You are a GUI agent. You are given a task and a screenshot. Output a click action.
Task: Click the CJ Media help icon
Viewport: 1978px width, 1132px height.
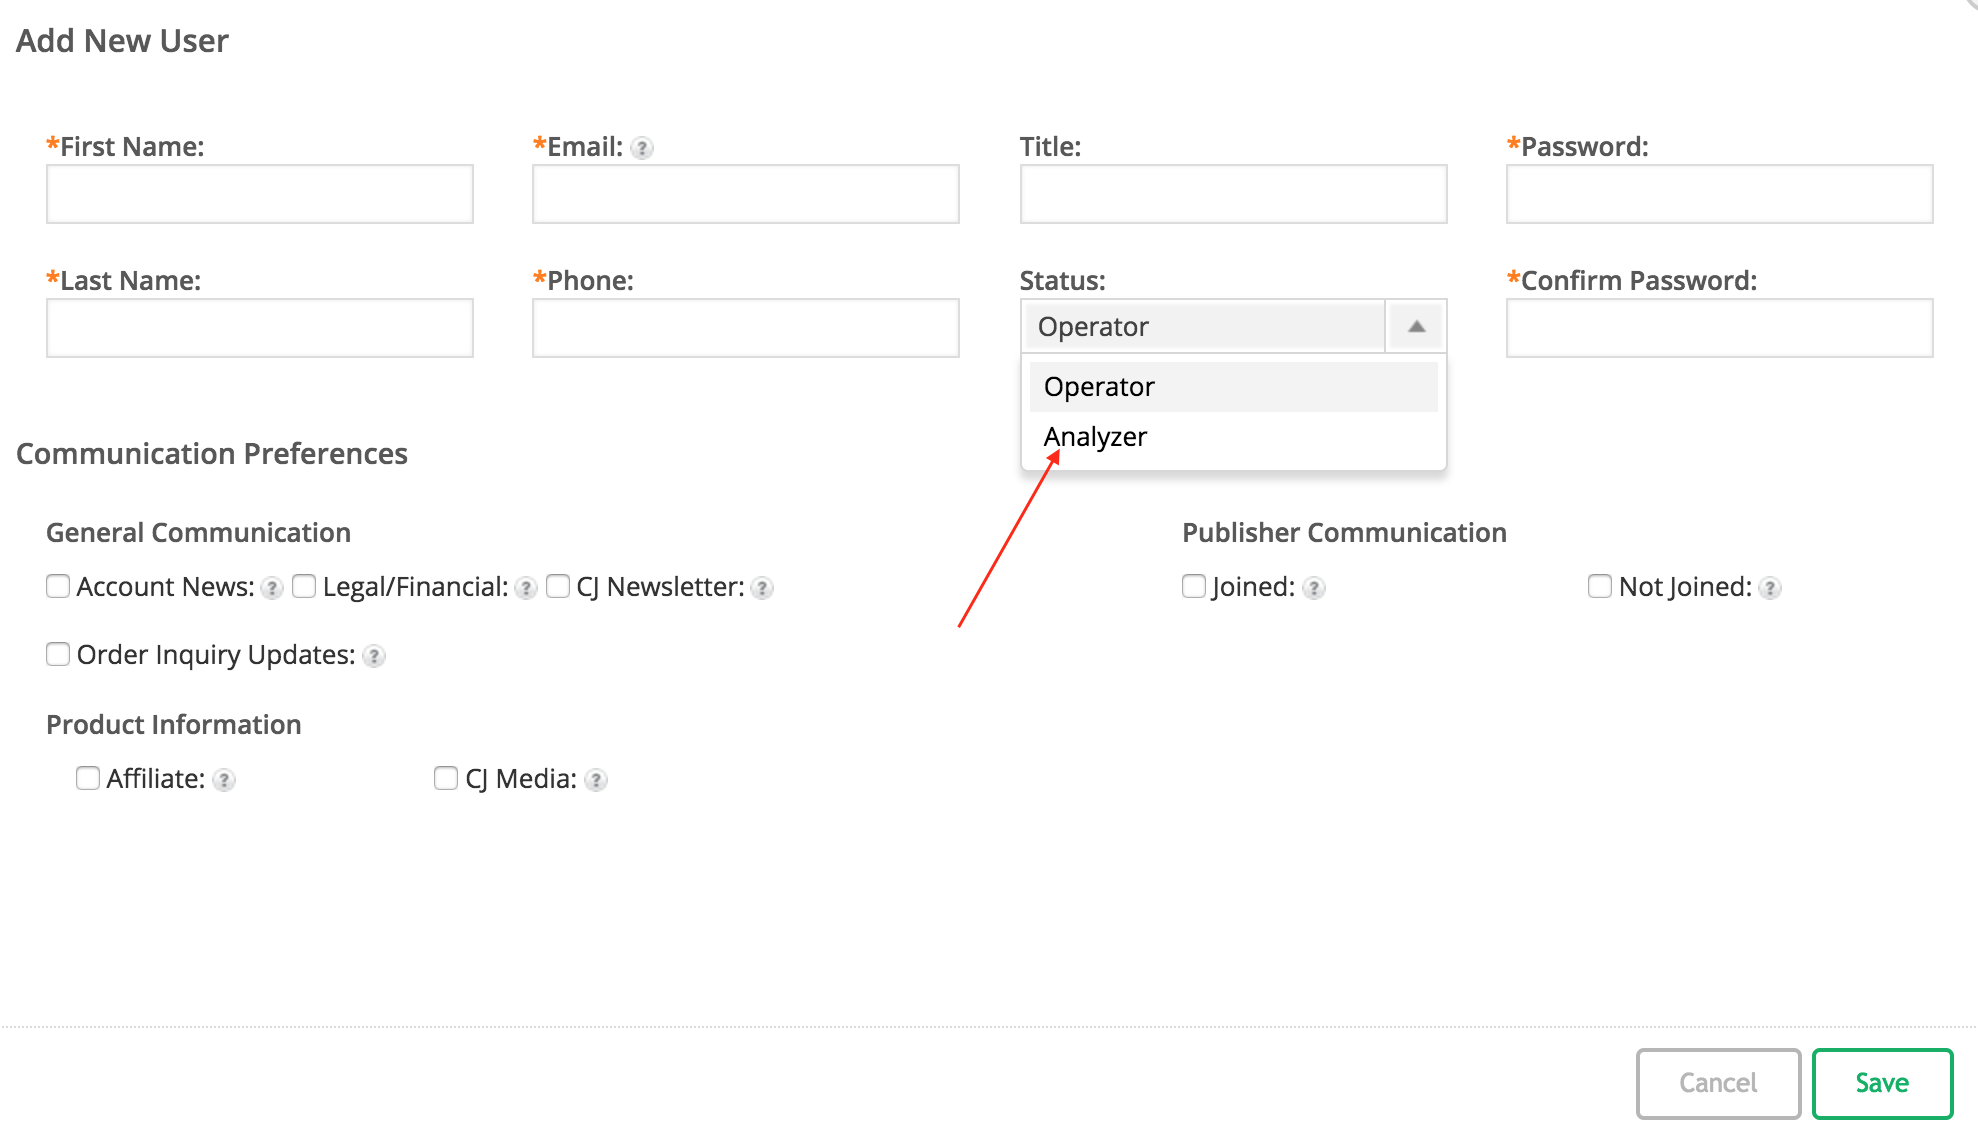(596, 780)
